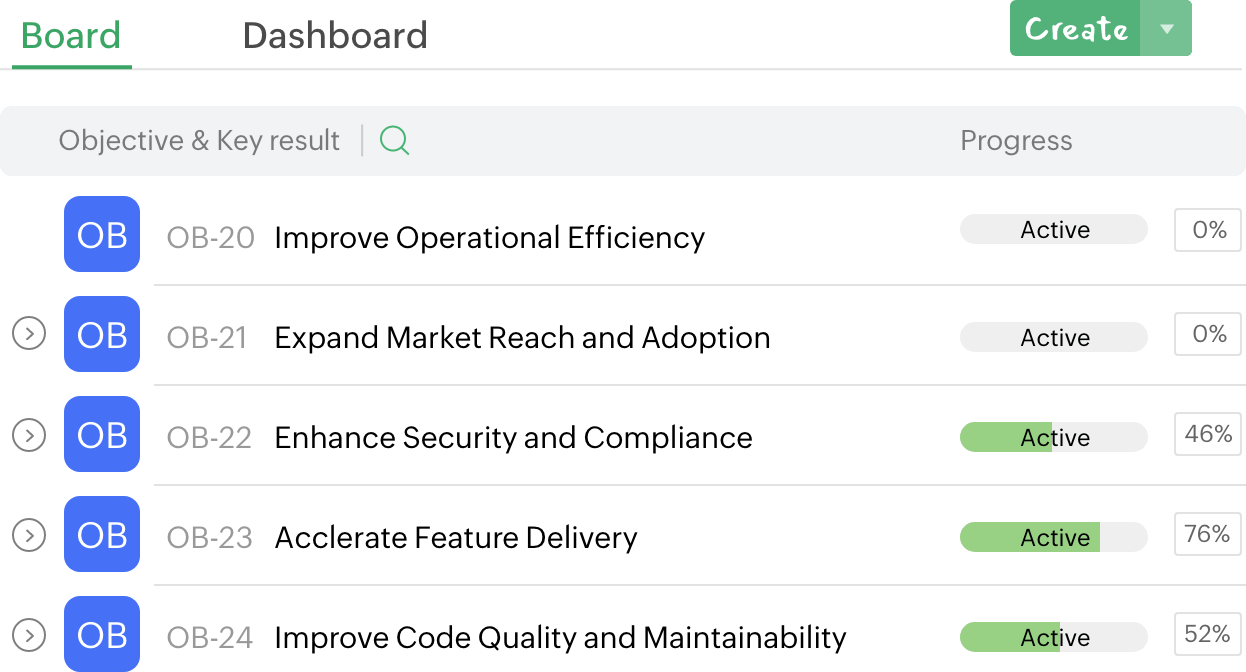Viewport: 1246px width, 672px height.
Task: Select the third row's Active progress bar
Action: (x=1054, y=438)
